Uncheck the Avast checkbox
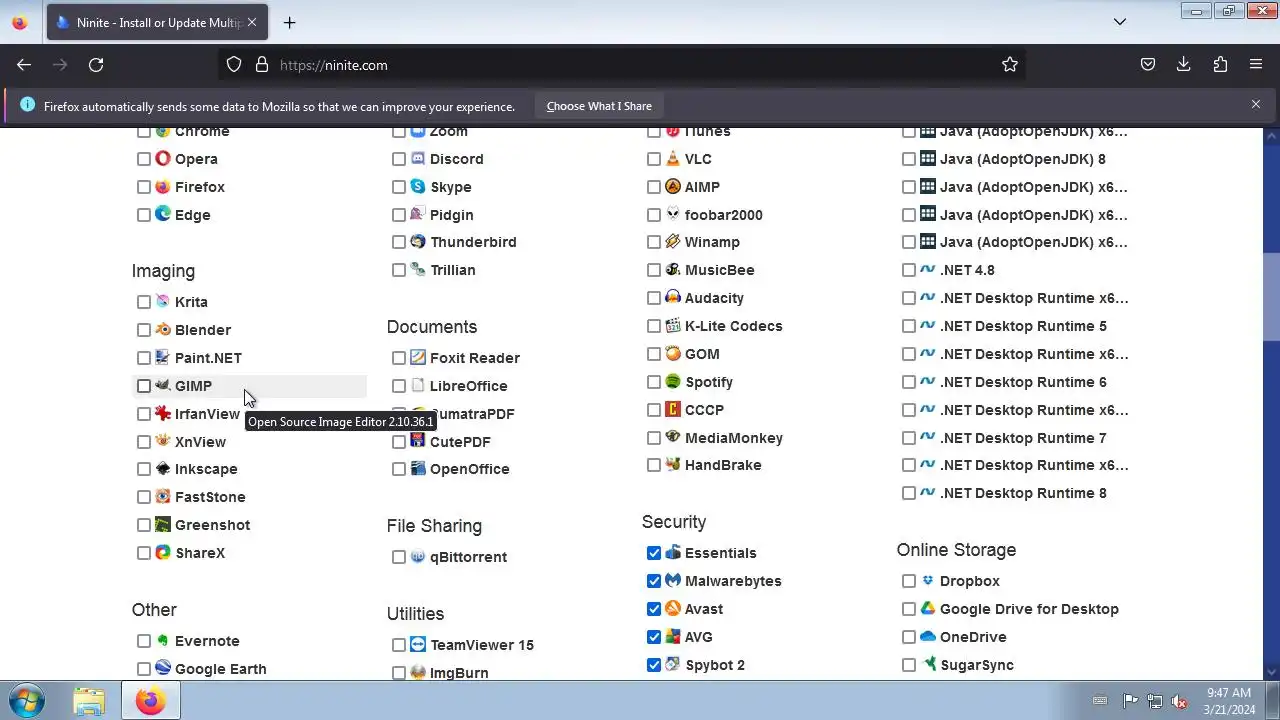Image resolution: width=1280 pixels, height=720 pixels. 654,609
